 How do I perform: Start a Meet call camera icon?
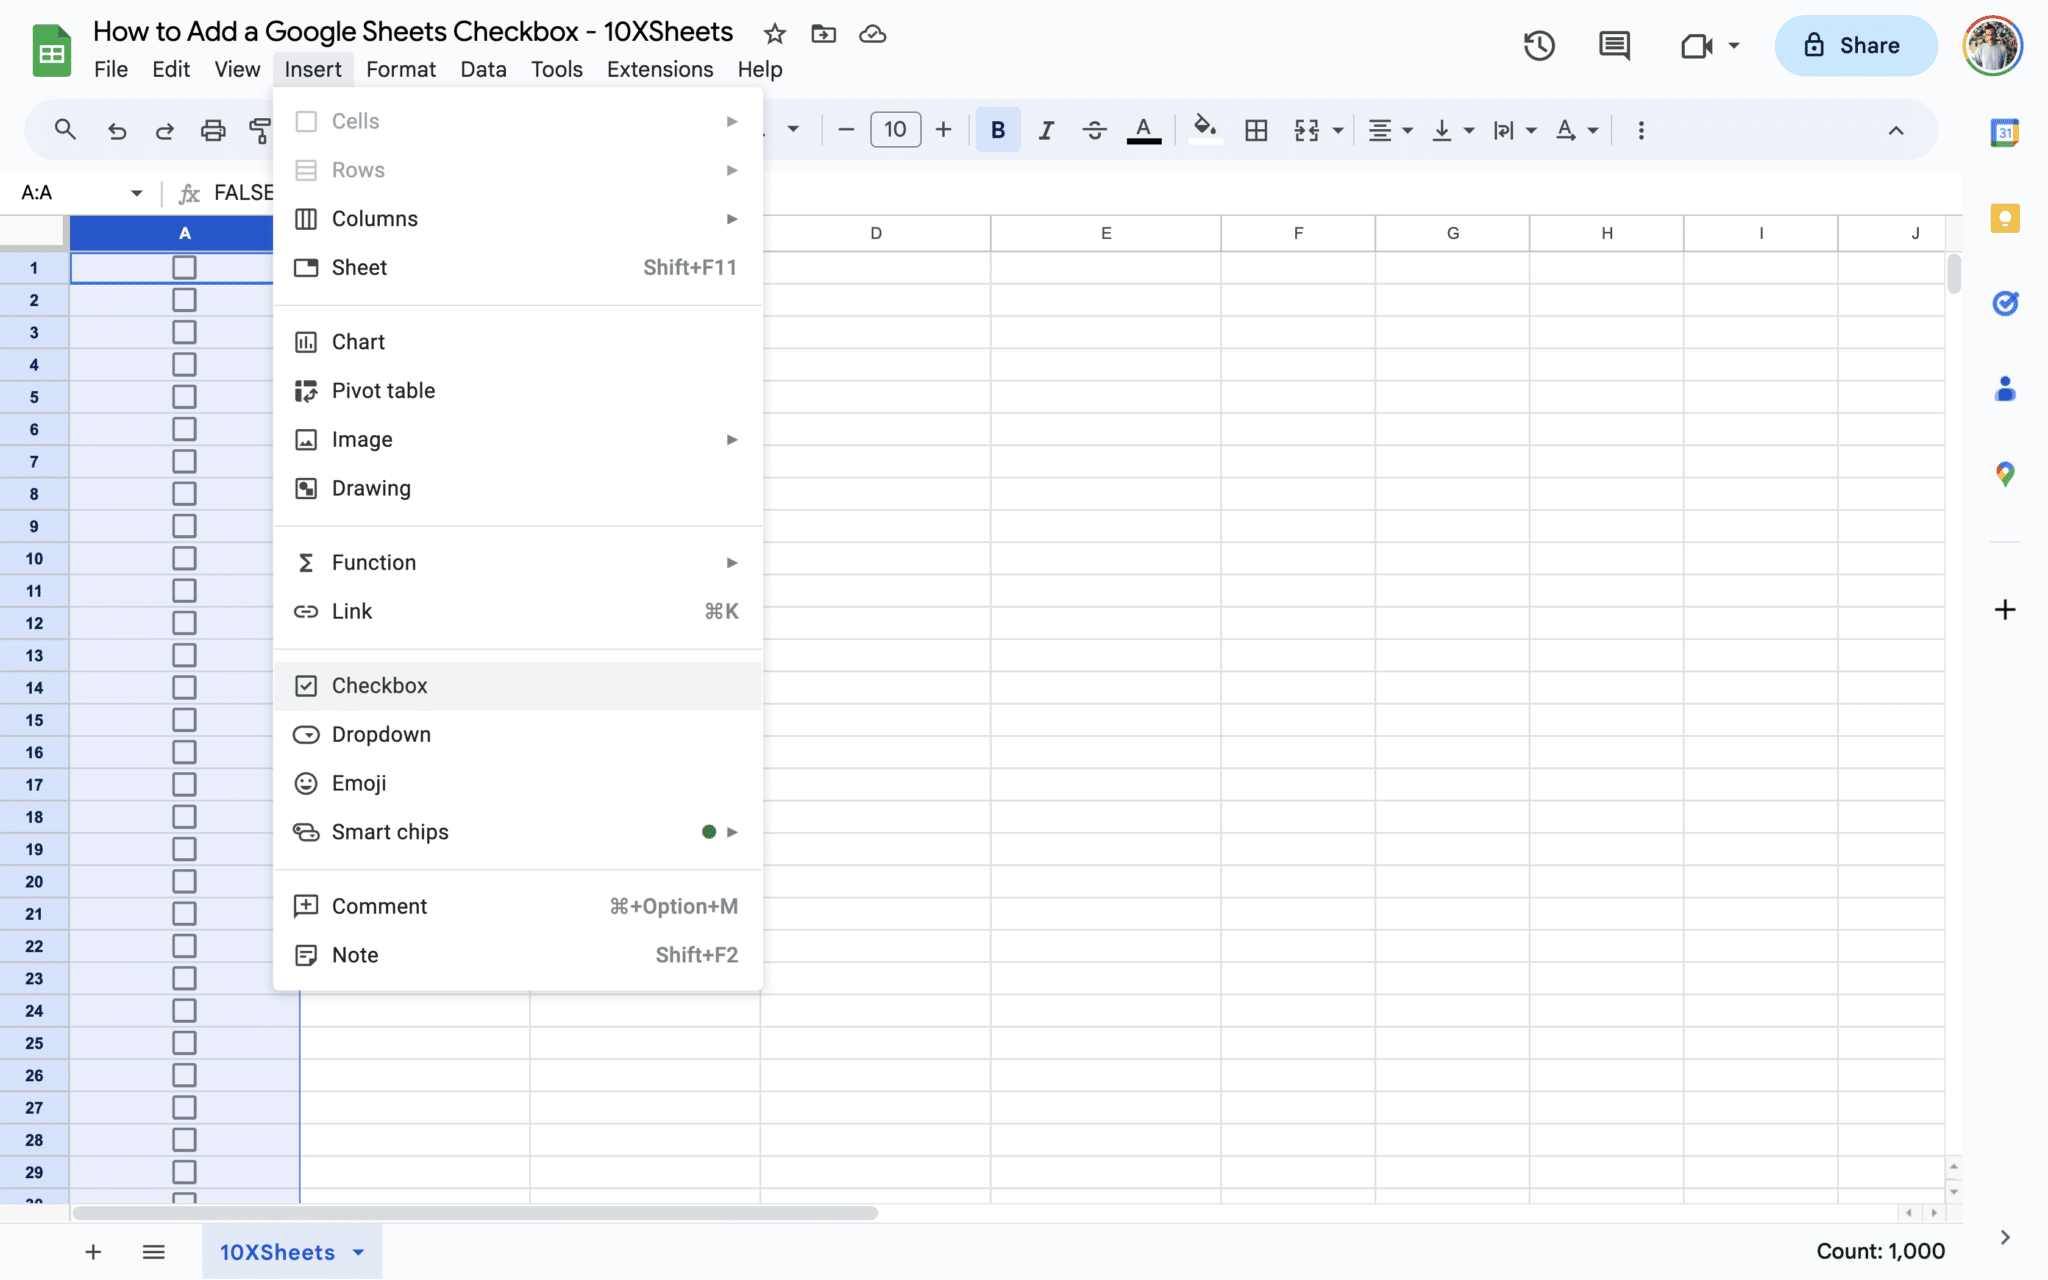pyautogui.click(x=1697, y=46)
